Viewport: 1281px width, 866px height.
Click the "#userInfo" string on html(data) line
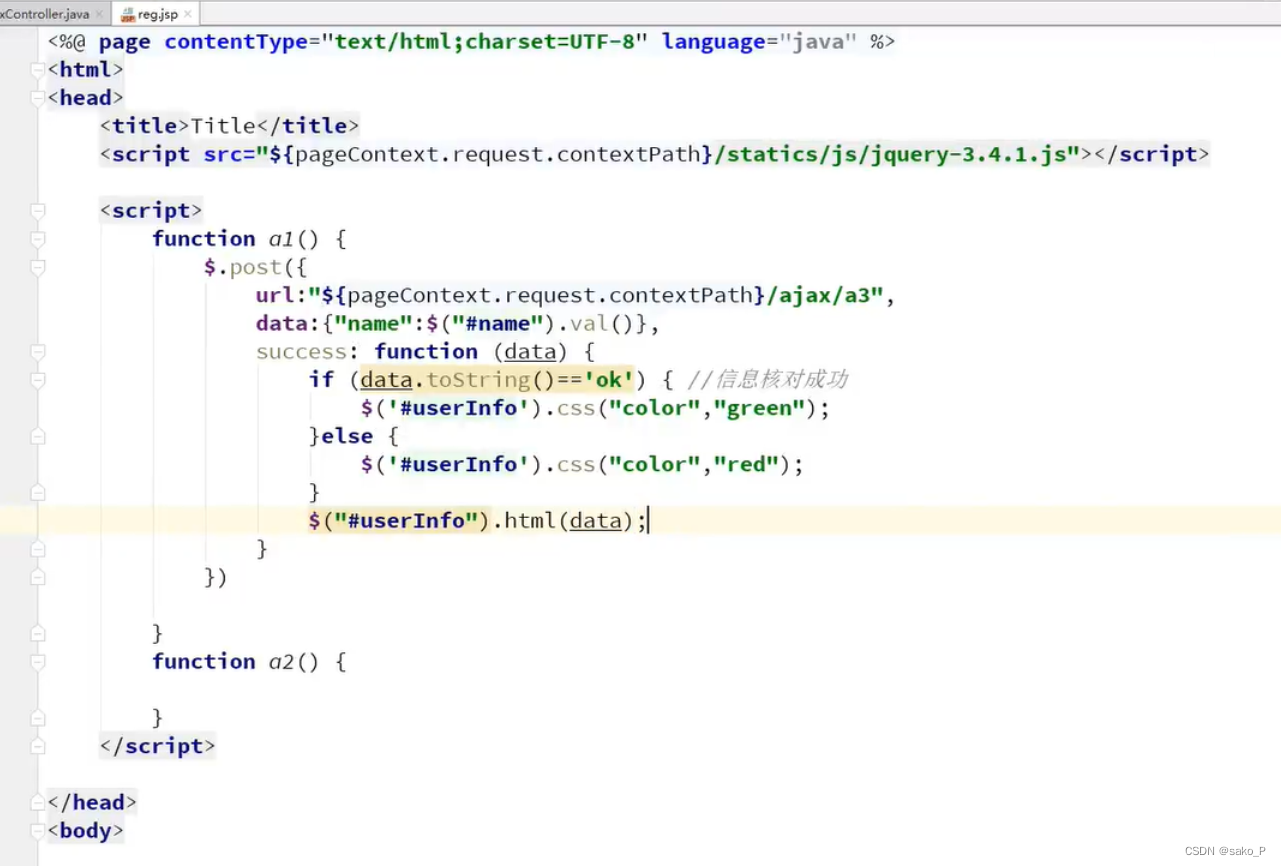pyautogui.click(x=407, y=521)
